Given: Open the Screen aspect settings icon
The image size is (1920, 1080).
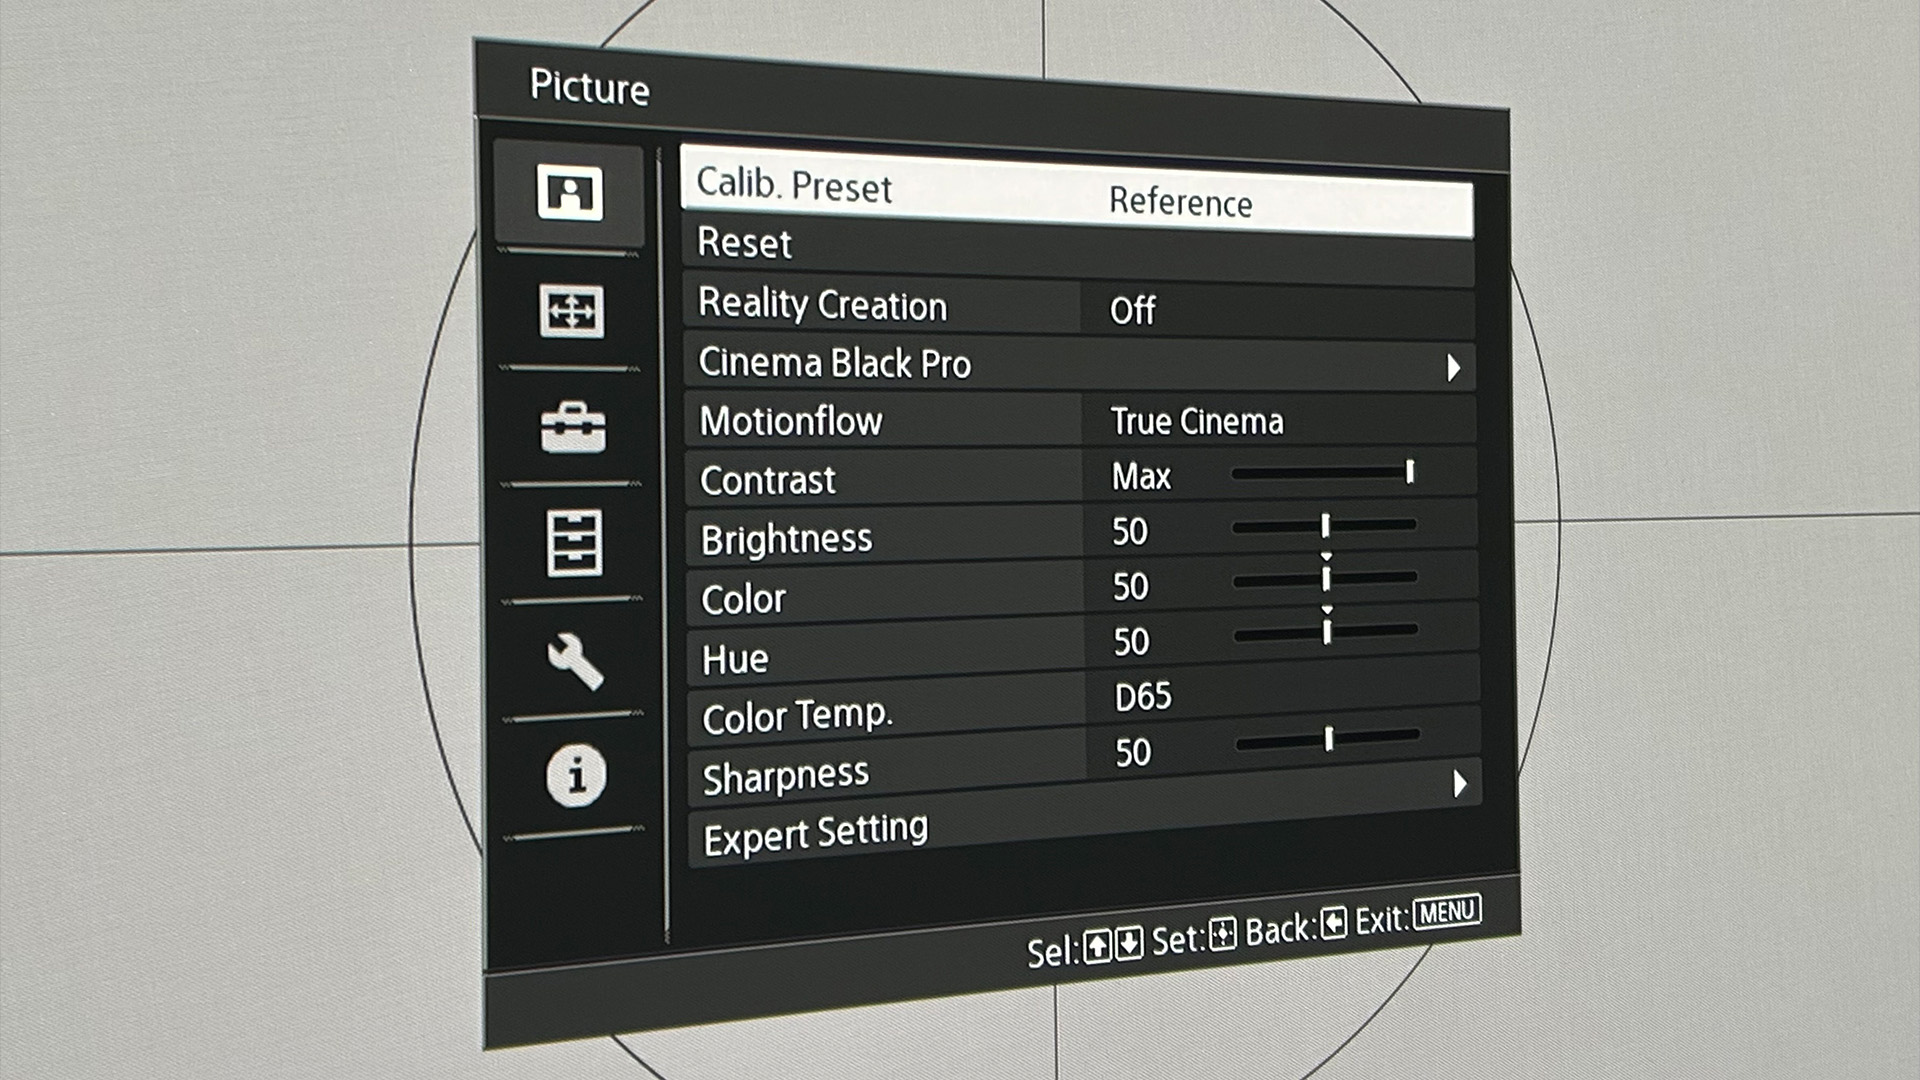Looking at the screenshot, I should 571,311.
